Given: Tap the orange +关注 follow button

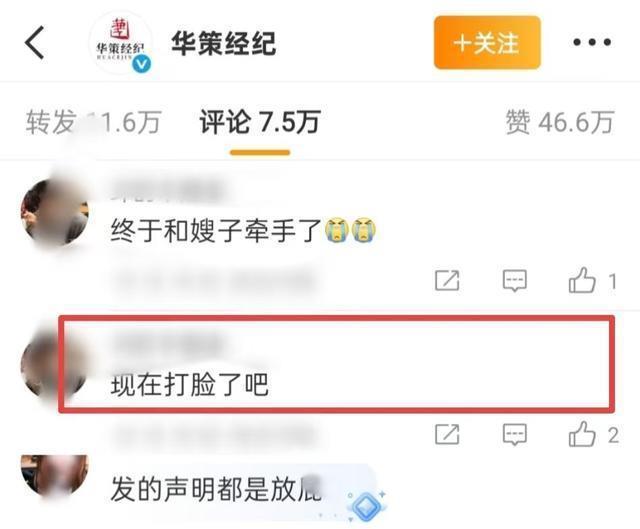Looking at the screenshot, I should tap(487, 42).
